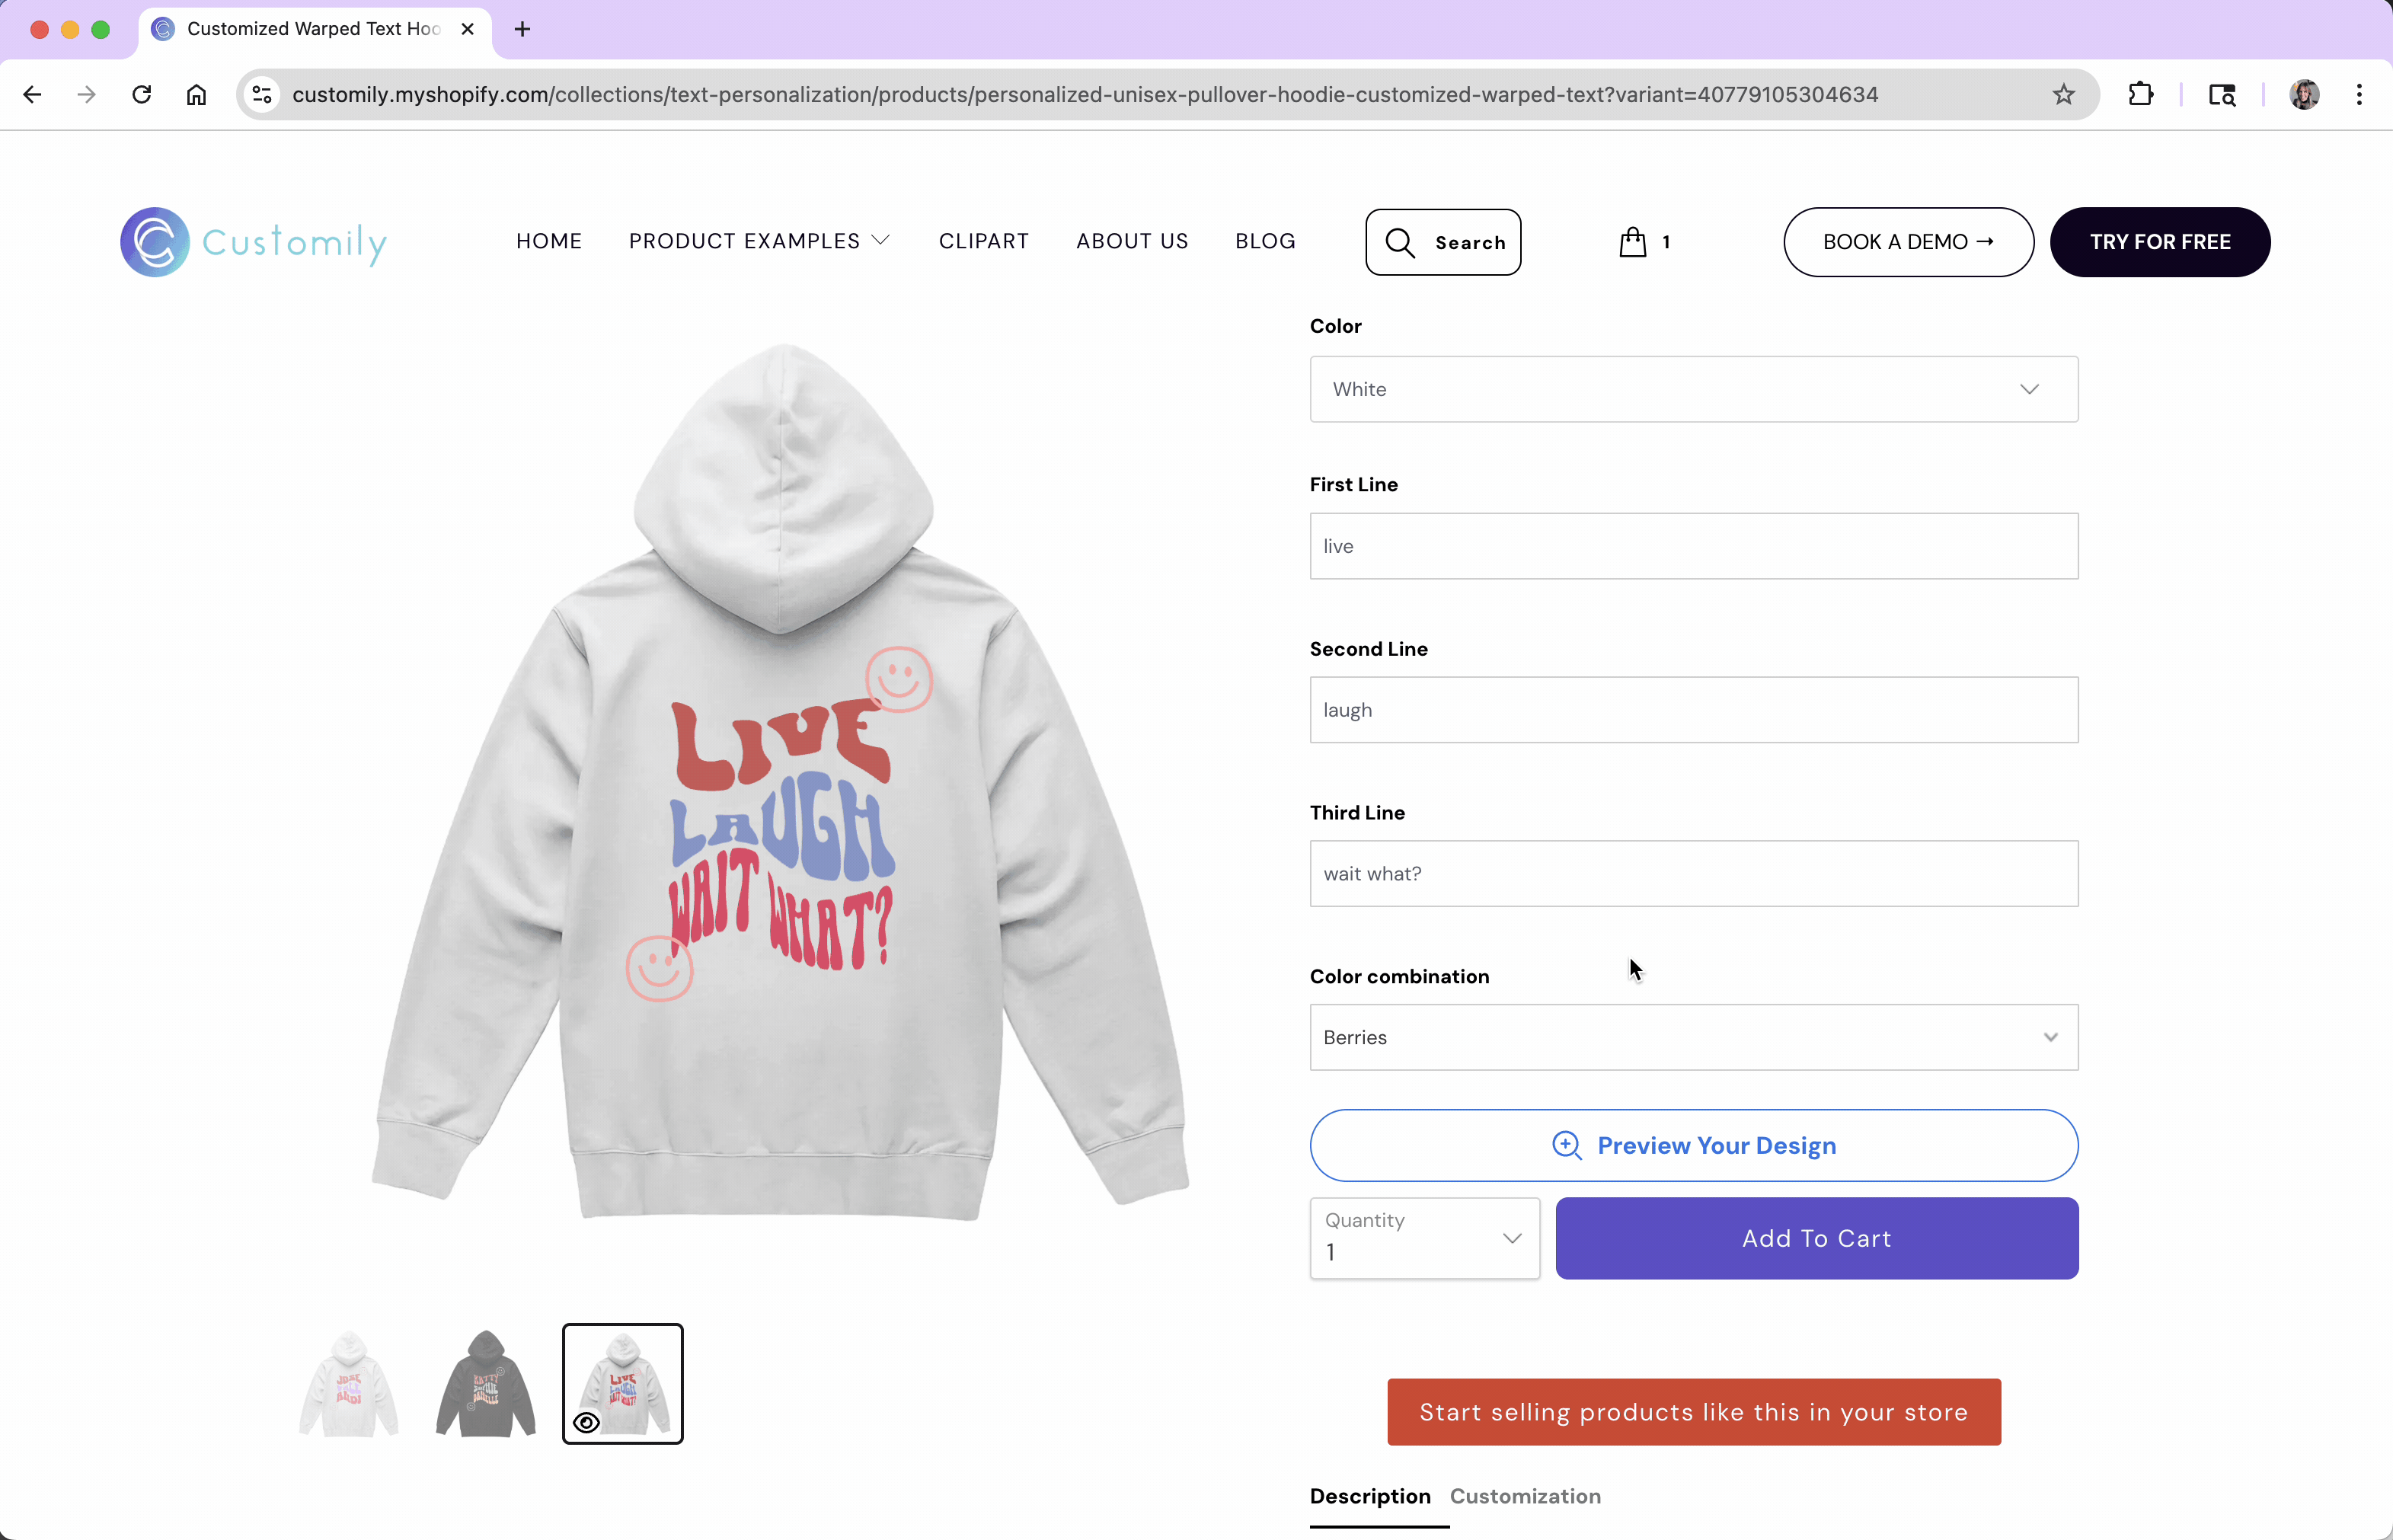Click the eye icon on selected thumbnail
Viewport: 2393px width, 1540px height.
(587, 1422)
